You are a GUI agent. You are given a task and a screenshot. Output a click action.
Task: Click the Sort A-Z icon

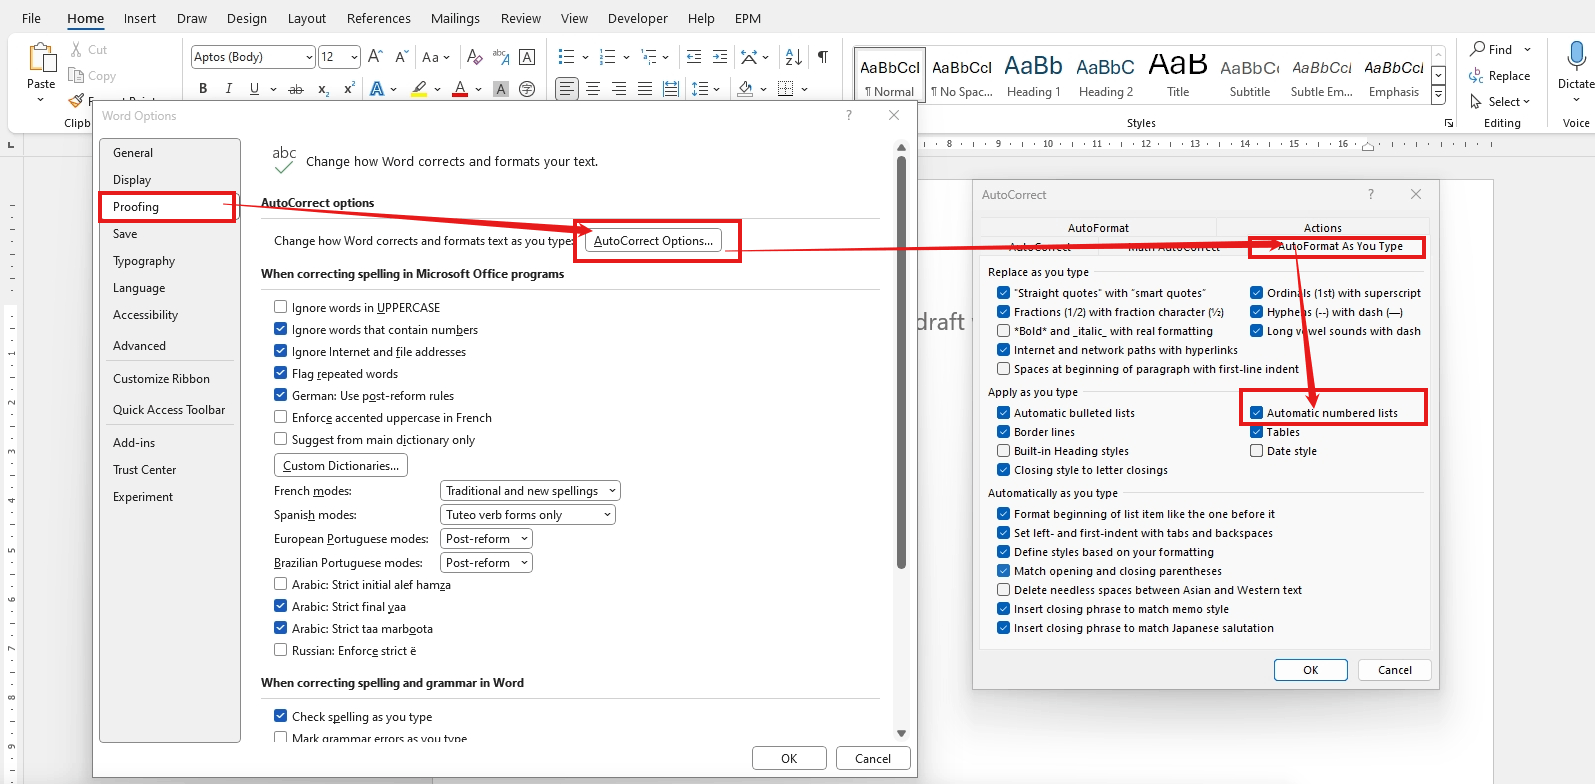pos(793,57)
